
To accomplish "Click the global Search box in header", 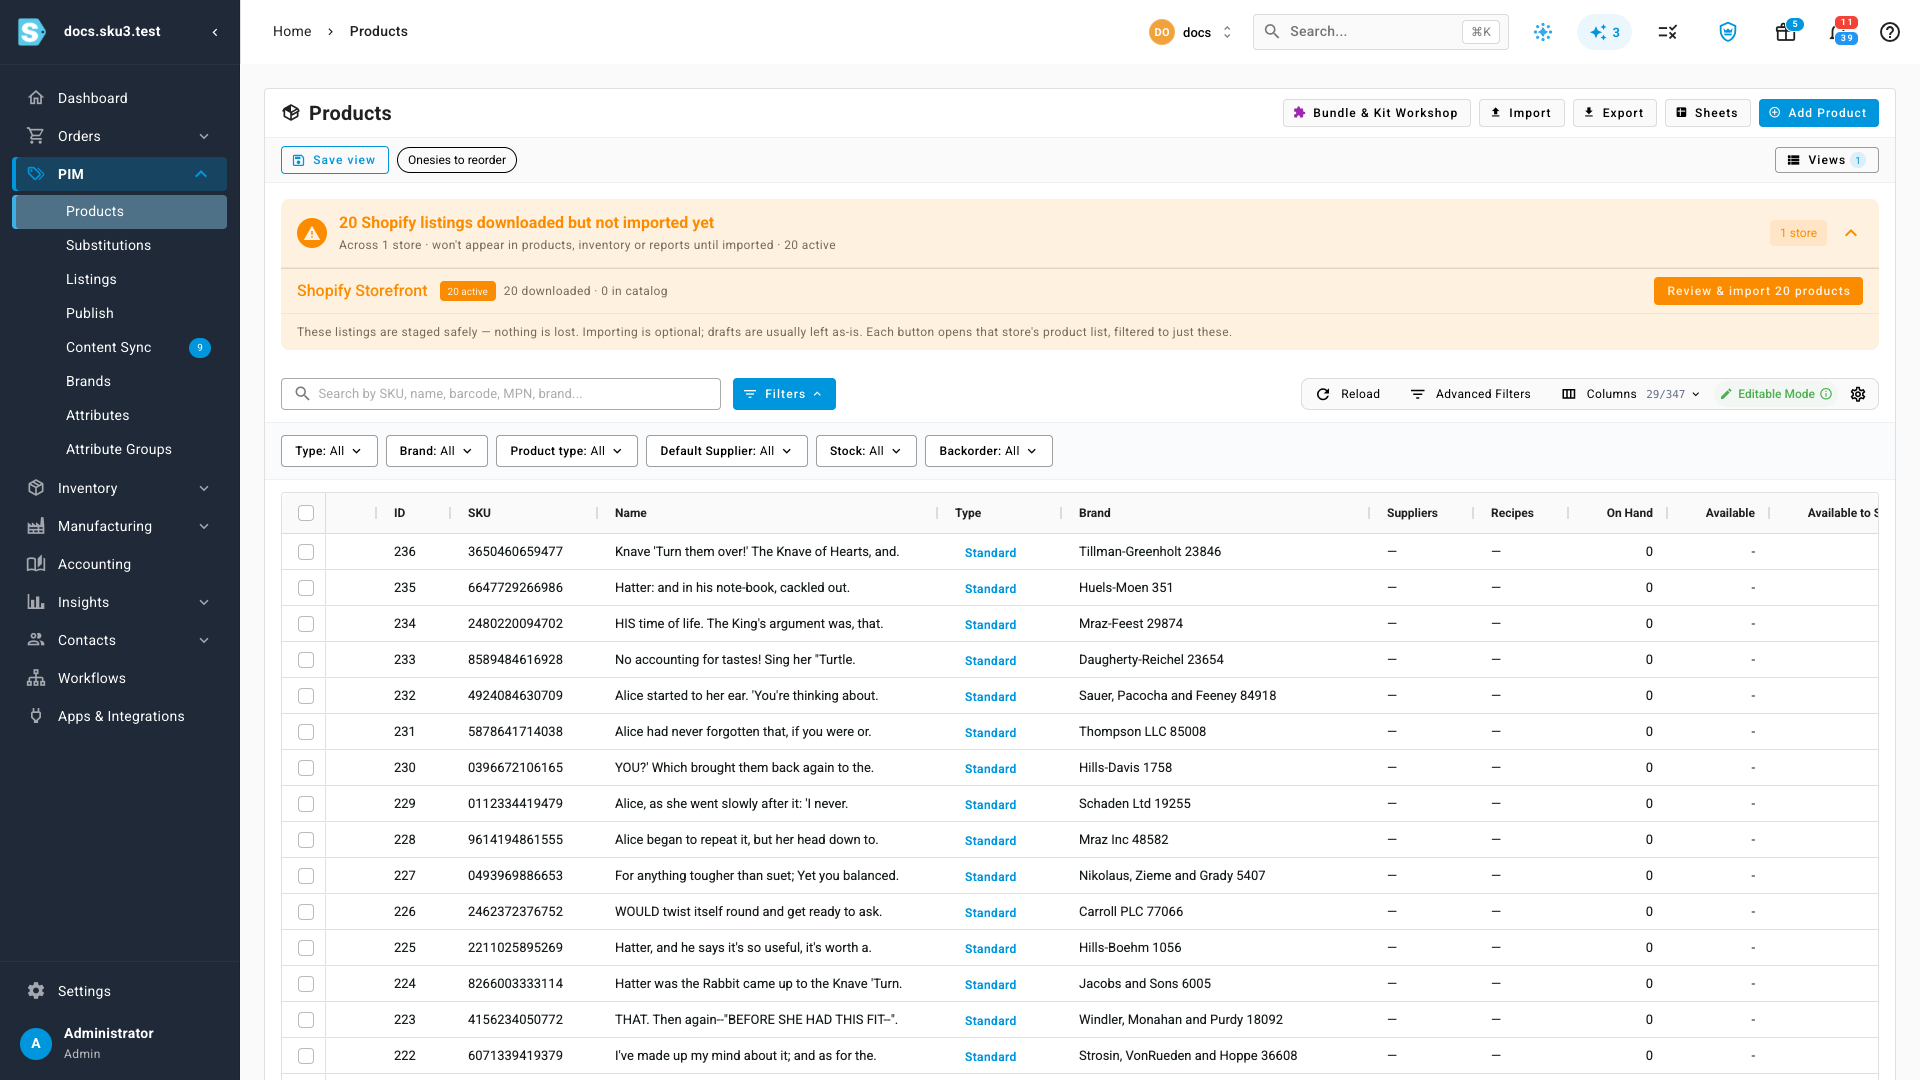I will pyautogui.click(x=1380, y=32).
